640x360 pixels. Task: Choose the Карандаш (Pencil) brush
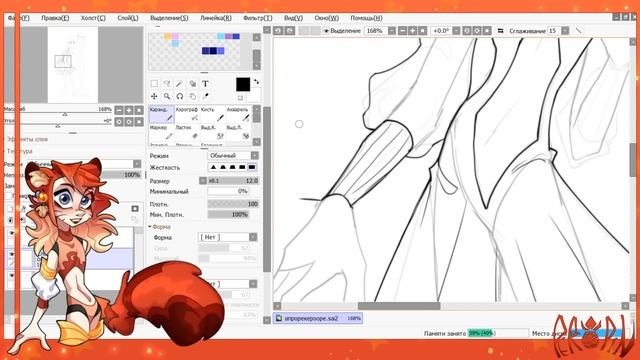tap(162, 114)
